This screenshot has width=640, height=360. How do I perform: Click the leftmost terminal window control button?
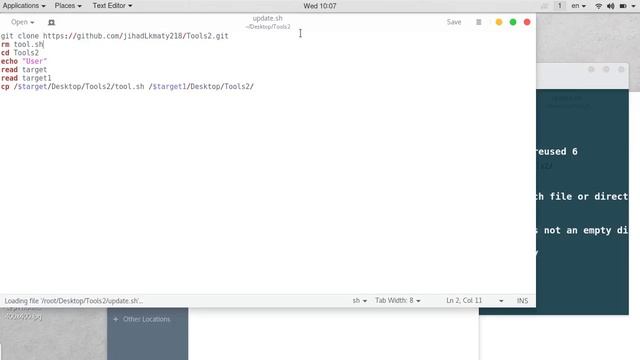(591, 69)
